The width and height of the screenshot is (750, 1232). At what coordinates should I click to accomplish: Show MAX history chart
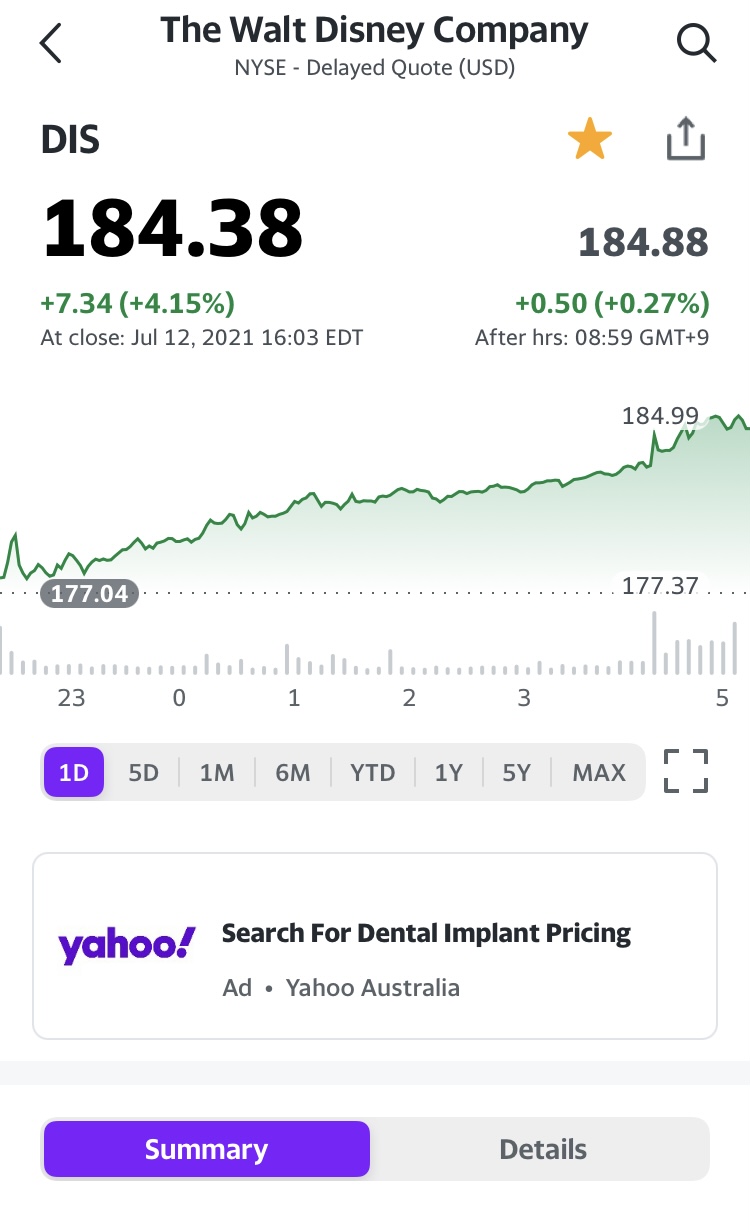[x=599, y=772]
